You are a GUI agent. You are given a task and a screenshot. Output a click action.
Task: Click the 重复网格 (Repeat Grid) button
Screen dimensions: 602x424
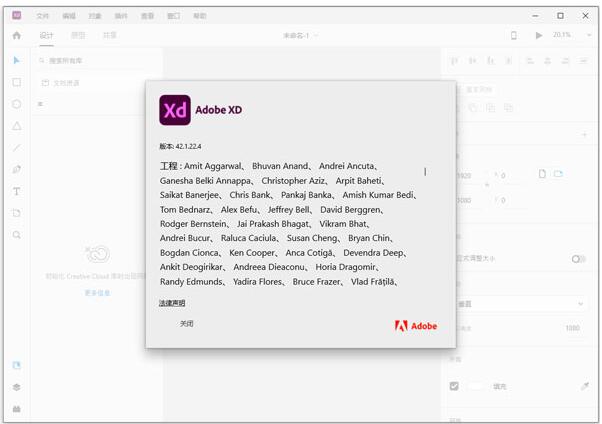(x=479, y=89)
